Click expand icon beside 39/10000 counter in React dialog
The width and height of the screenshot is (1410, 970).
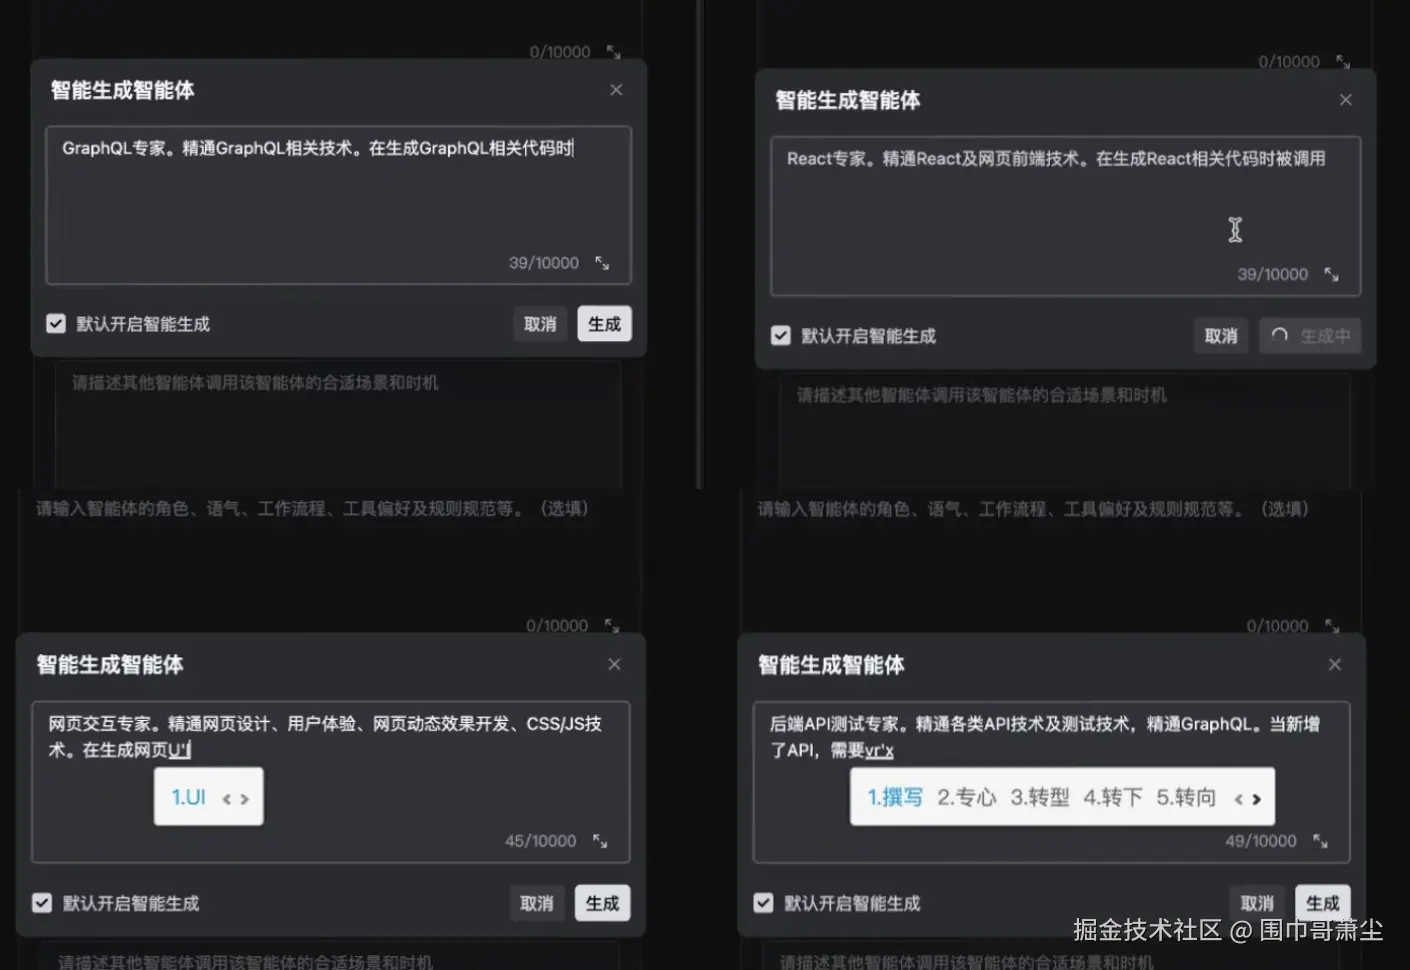(1331, 273)
